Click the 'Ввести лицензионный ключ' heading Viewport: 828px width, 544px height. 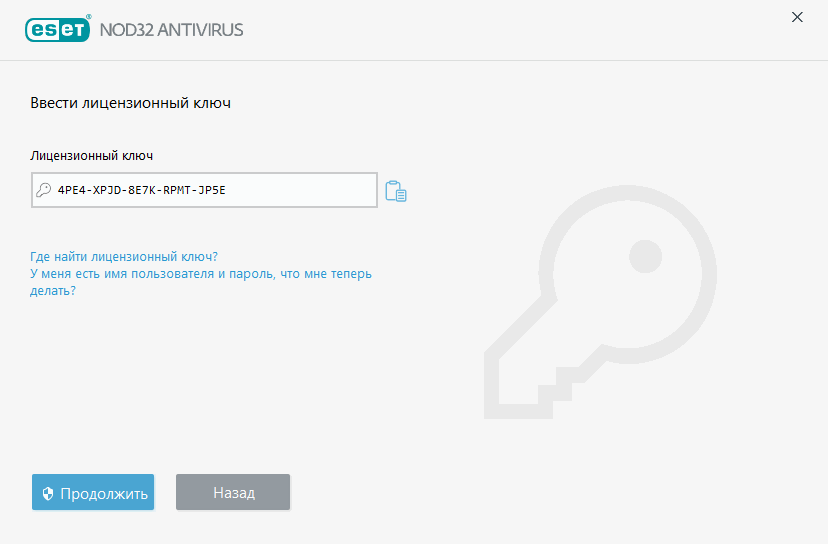tap(130, 103)
